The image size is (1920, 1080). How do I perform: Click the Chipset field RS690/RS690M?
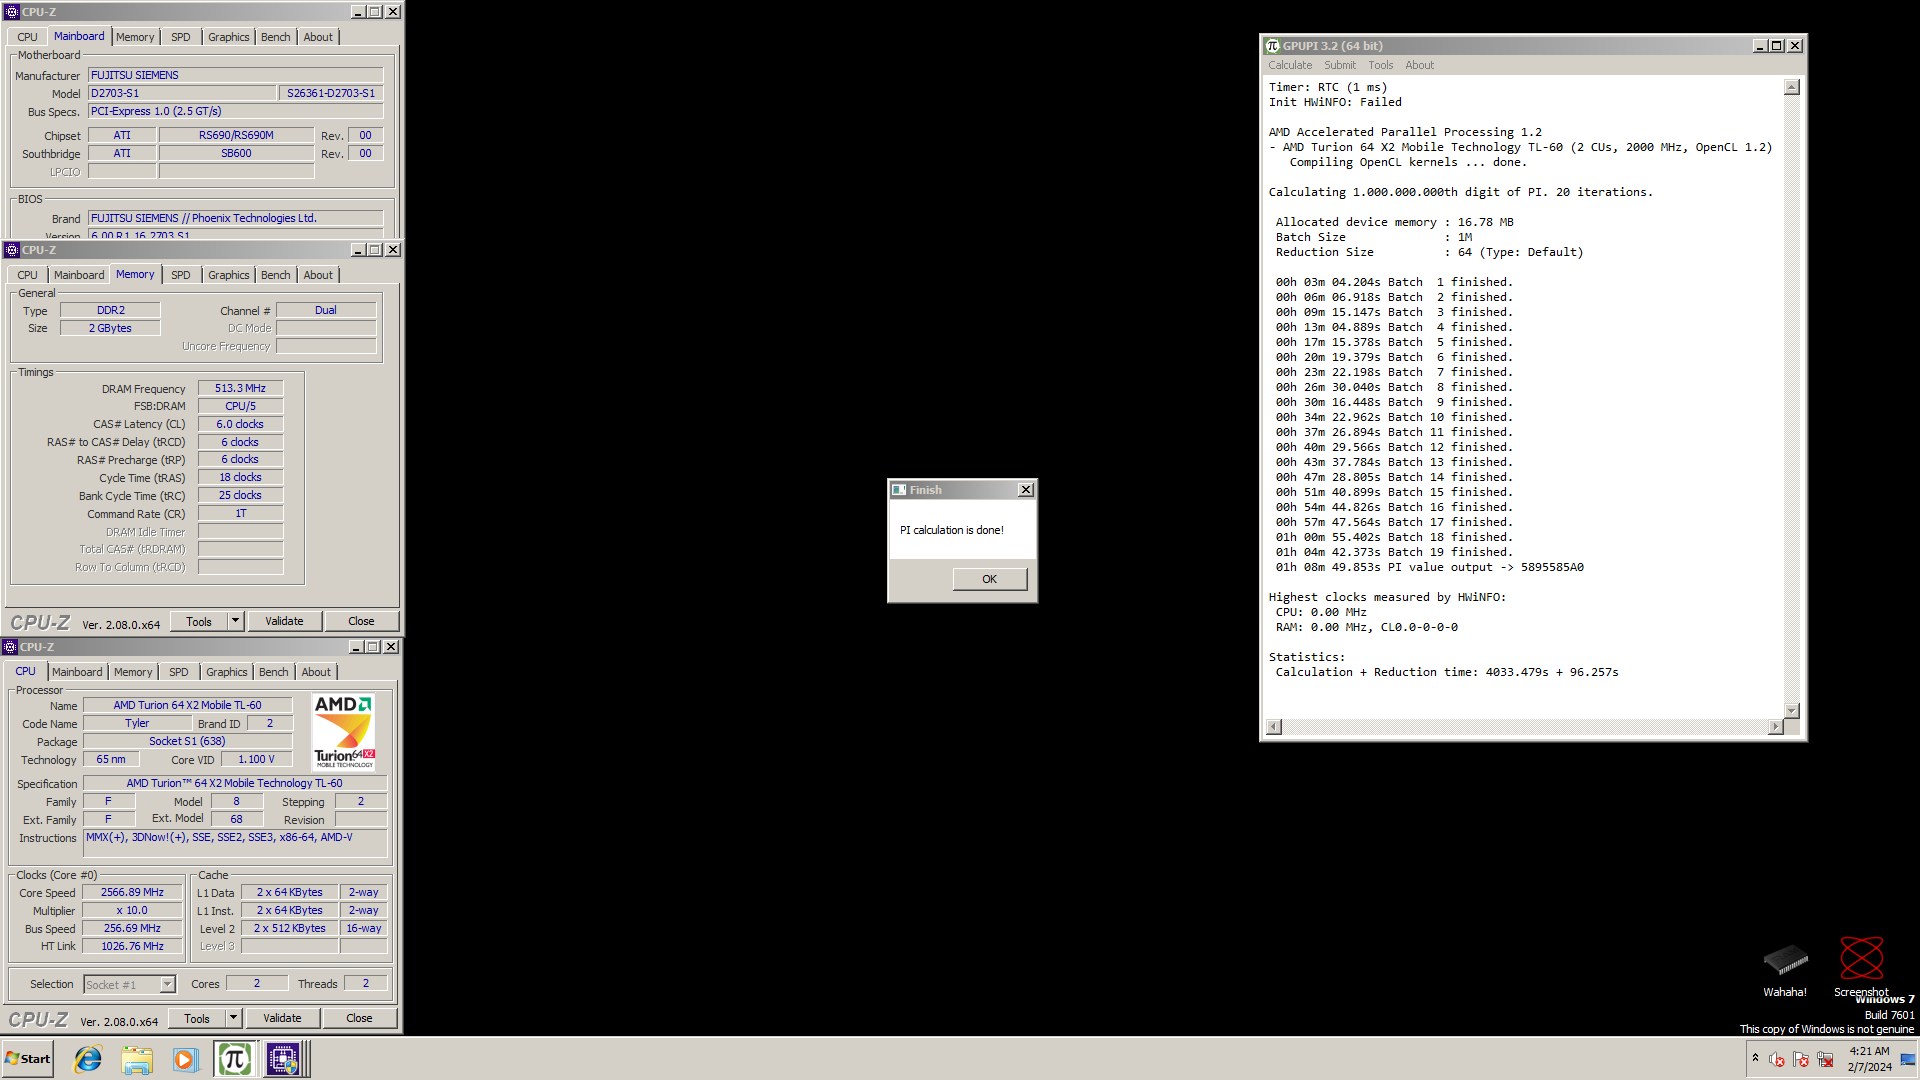pos(236,135)
